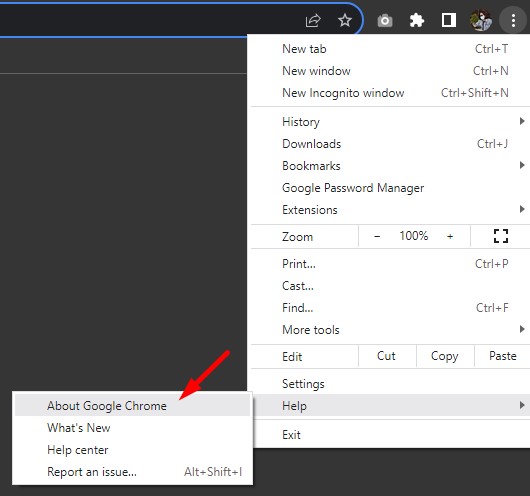Open the camera screenshot extension icon
The image size is (530, 496).
(385, 21)
